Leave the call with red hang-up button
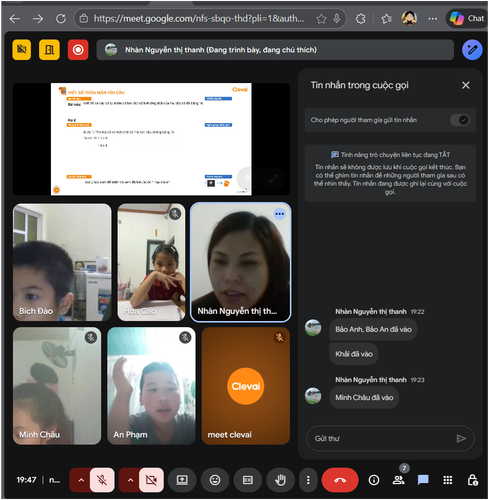This screenshot has height=500, width=489. click(340, 480)
